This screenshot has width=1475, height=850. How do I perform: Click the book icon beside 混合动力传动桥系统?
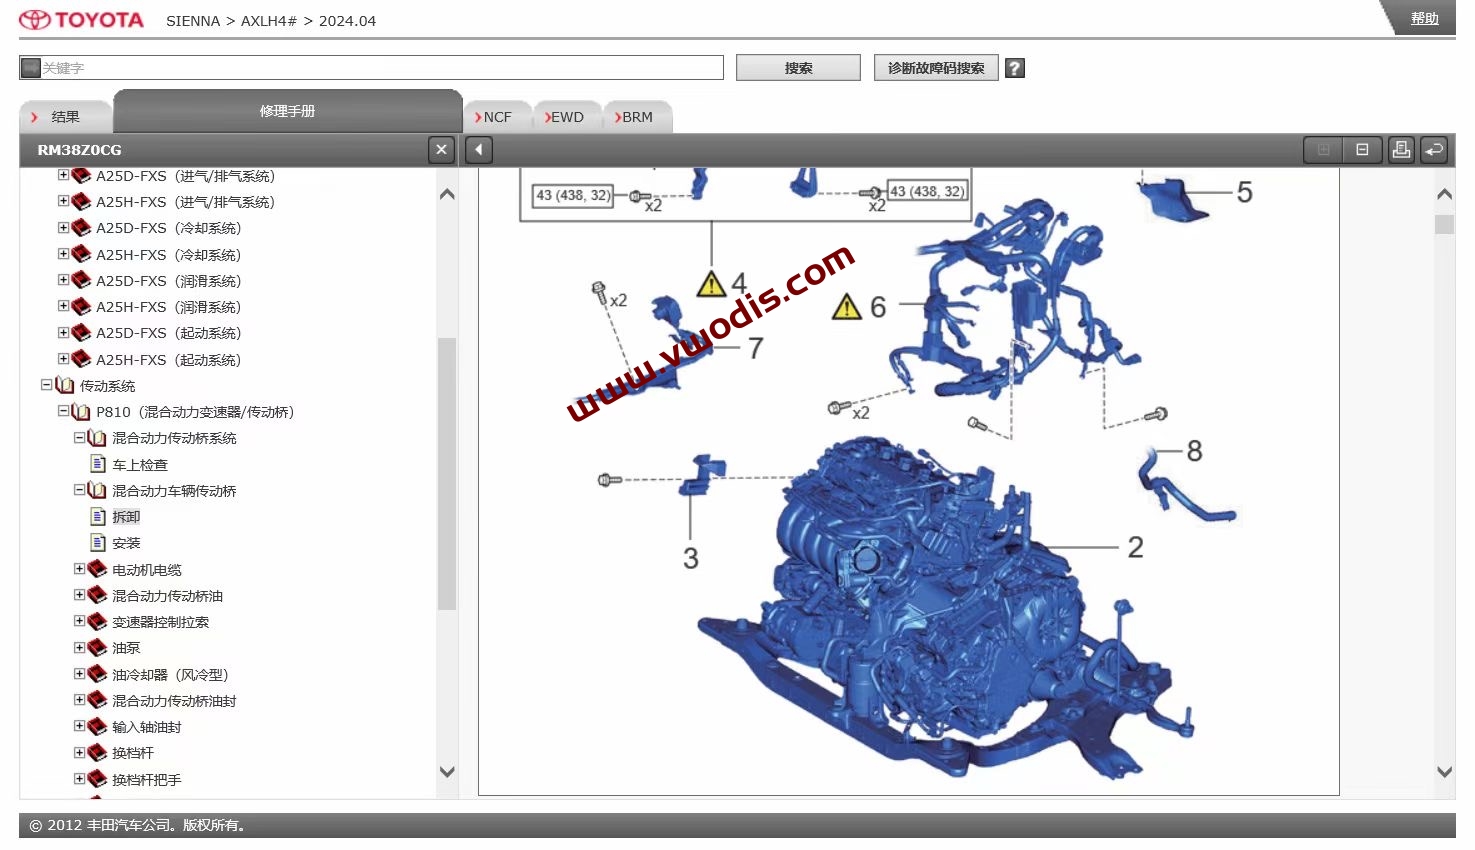(x=96, y=437)
